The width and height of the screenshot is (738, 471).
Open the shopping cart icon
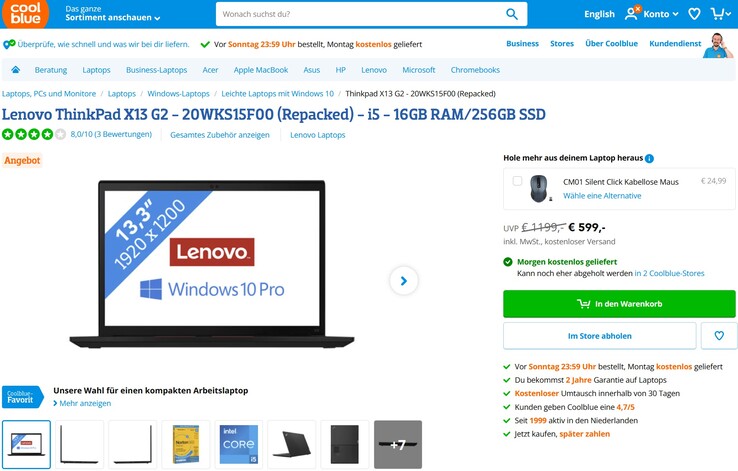click(x=721, y=14)
